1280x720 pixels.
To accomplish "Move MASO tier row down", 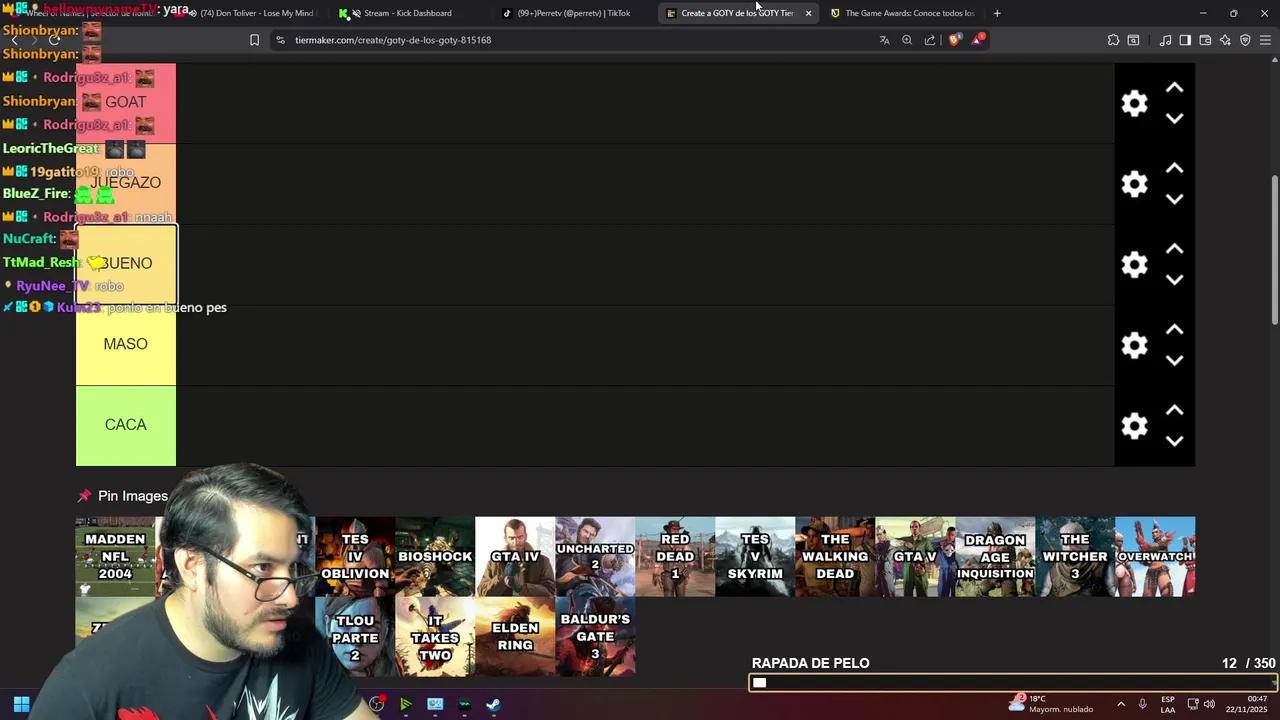I will [1174, 360].
